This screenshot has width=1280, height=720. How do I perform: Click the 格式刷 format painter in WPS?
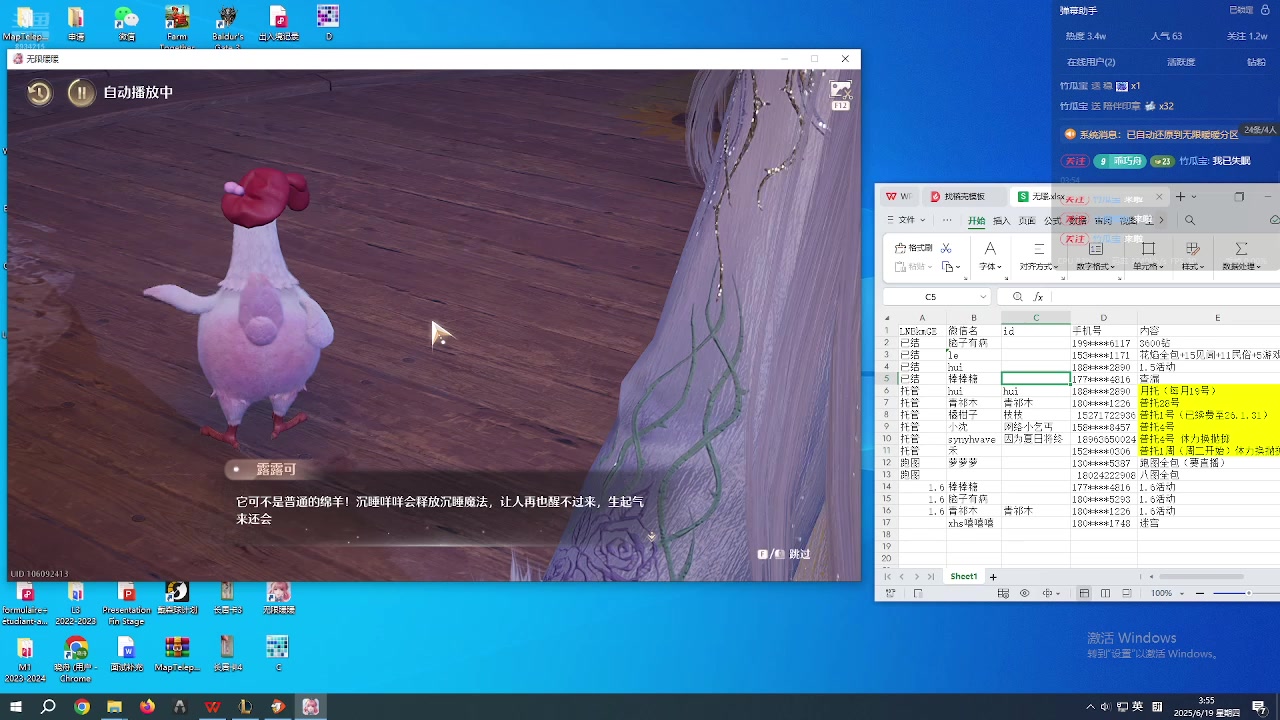913,248
